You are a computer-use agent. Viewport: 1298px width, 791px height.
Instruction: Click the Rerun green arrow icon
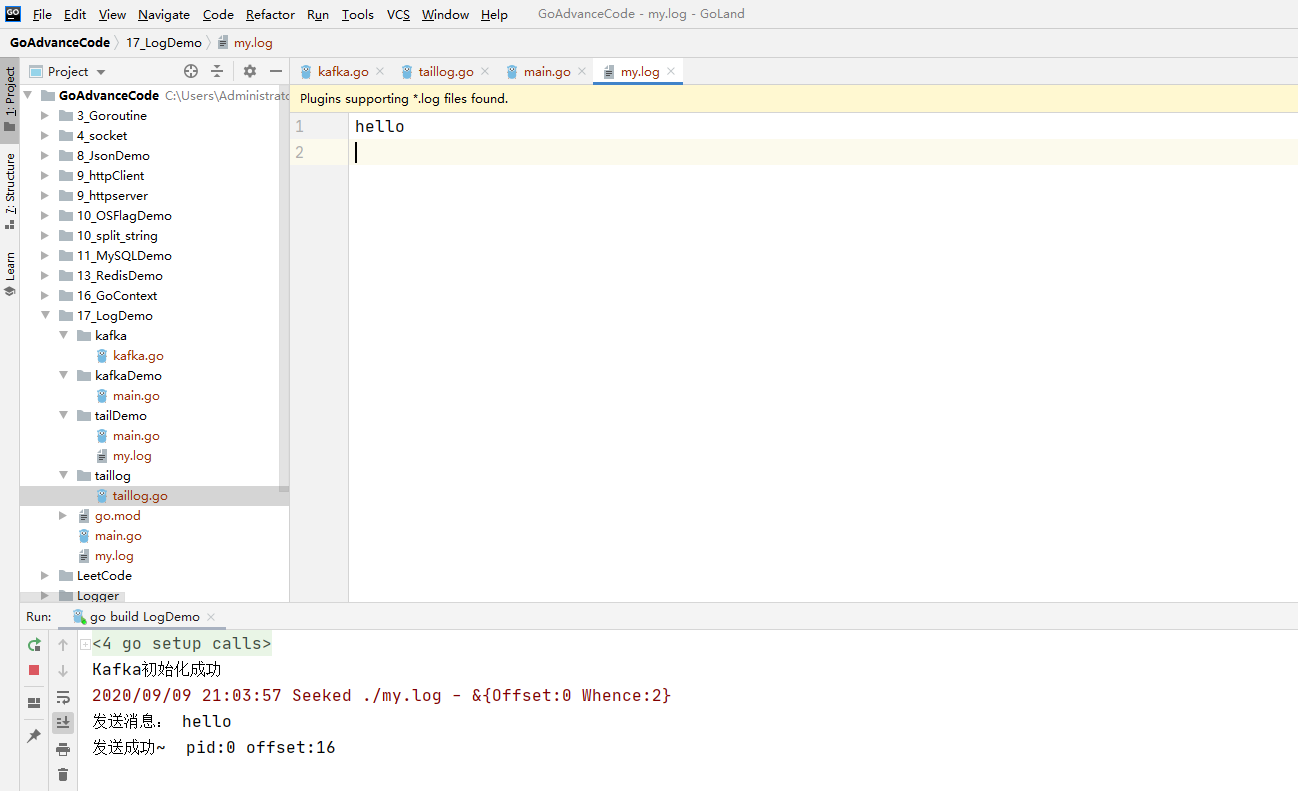34,645
